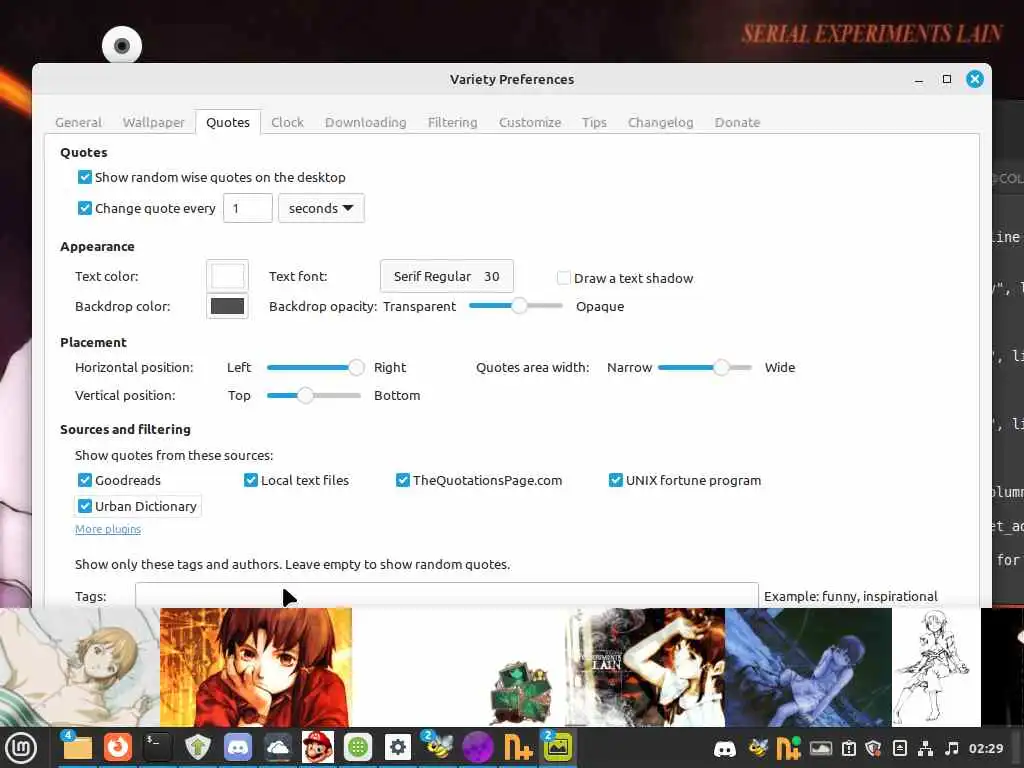Select the line-art sketch wallpaper thumbnail
The width and height of the screenshot is (1024, 768).
point(936,667)
